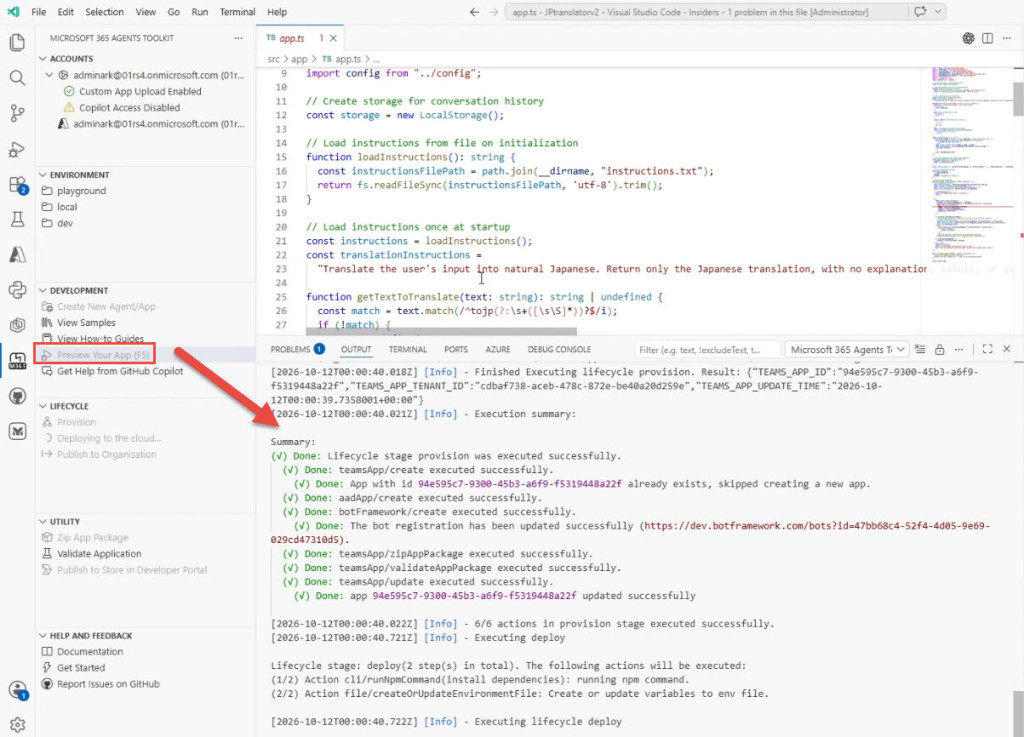Click the Copilot chat icon in title bar
Screen dimensions: 1024x737
[920, 12]
